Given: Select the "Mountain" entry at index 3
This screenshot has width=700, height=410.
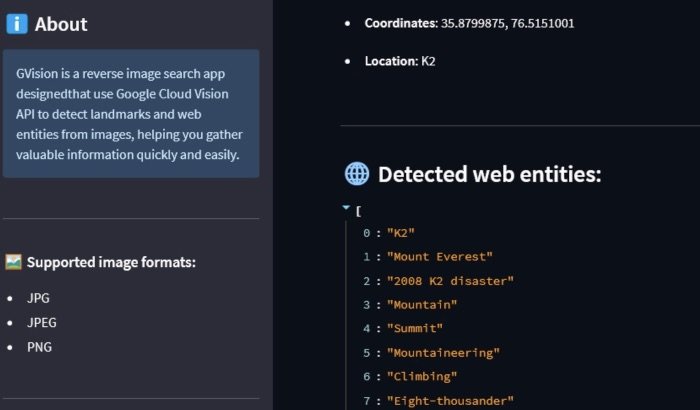Looking at the screenshot, I should (422, 305).
